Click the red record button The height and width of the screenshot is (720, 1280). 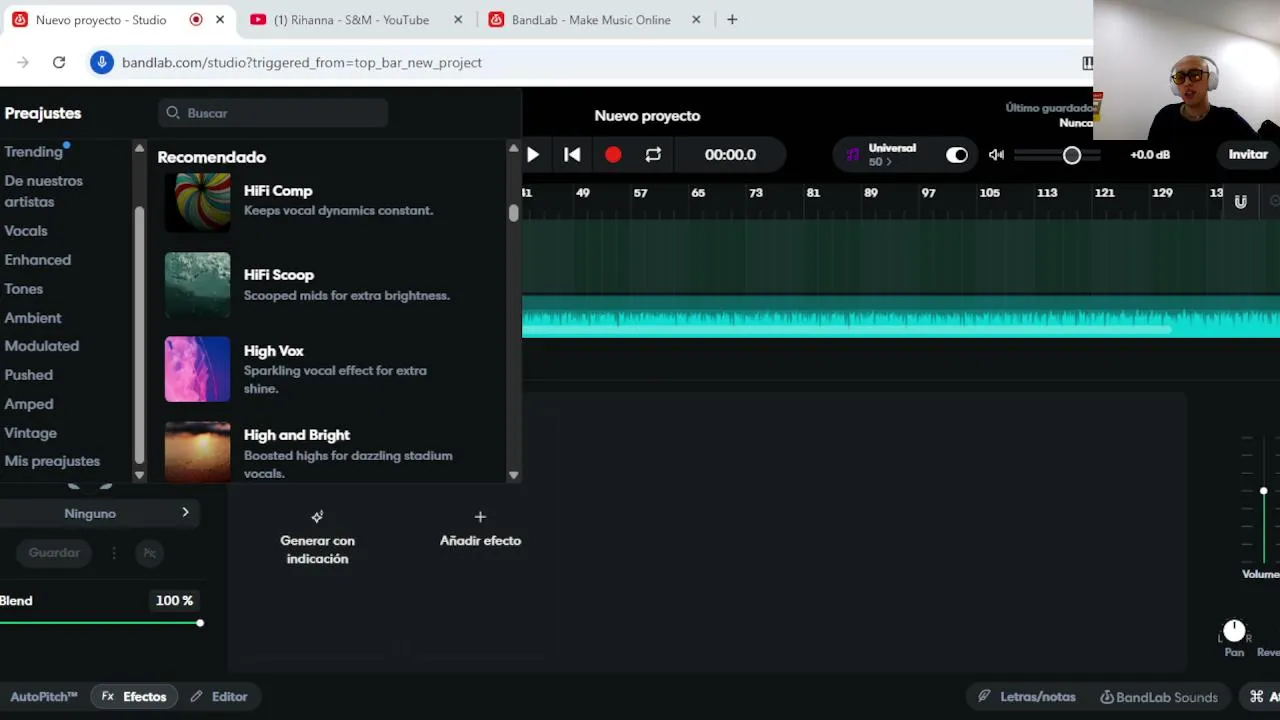click(x=613, y=155)
